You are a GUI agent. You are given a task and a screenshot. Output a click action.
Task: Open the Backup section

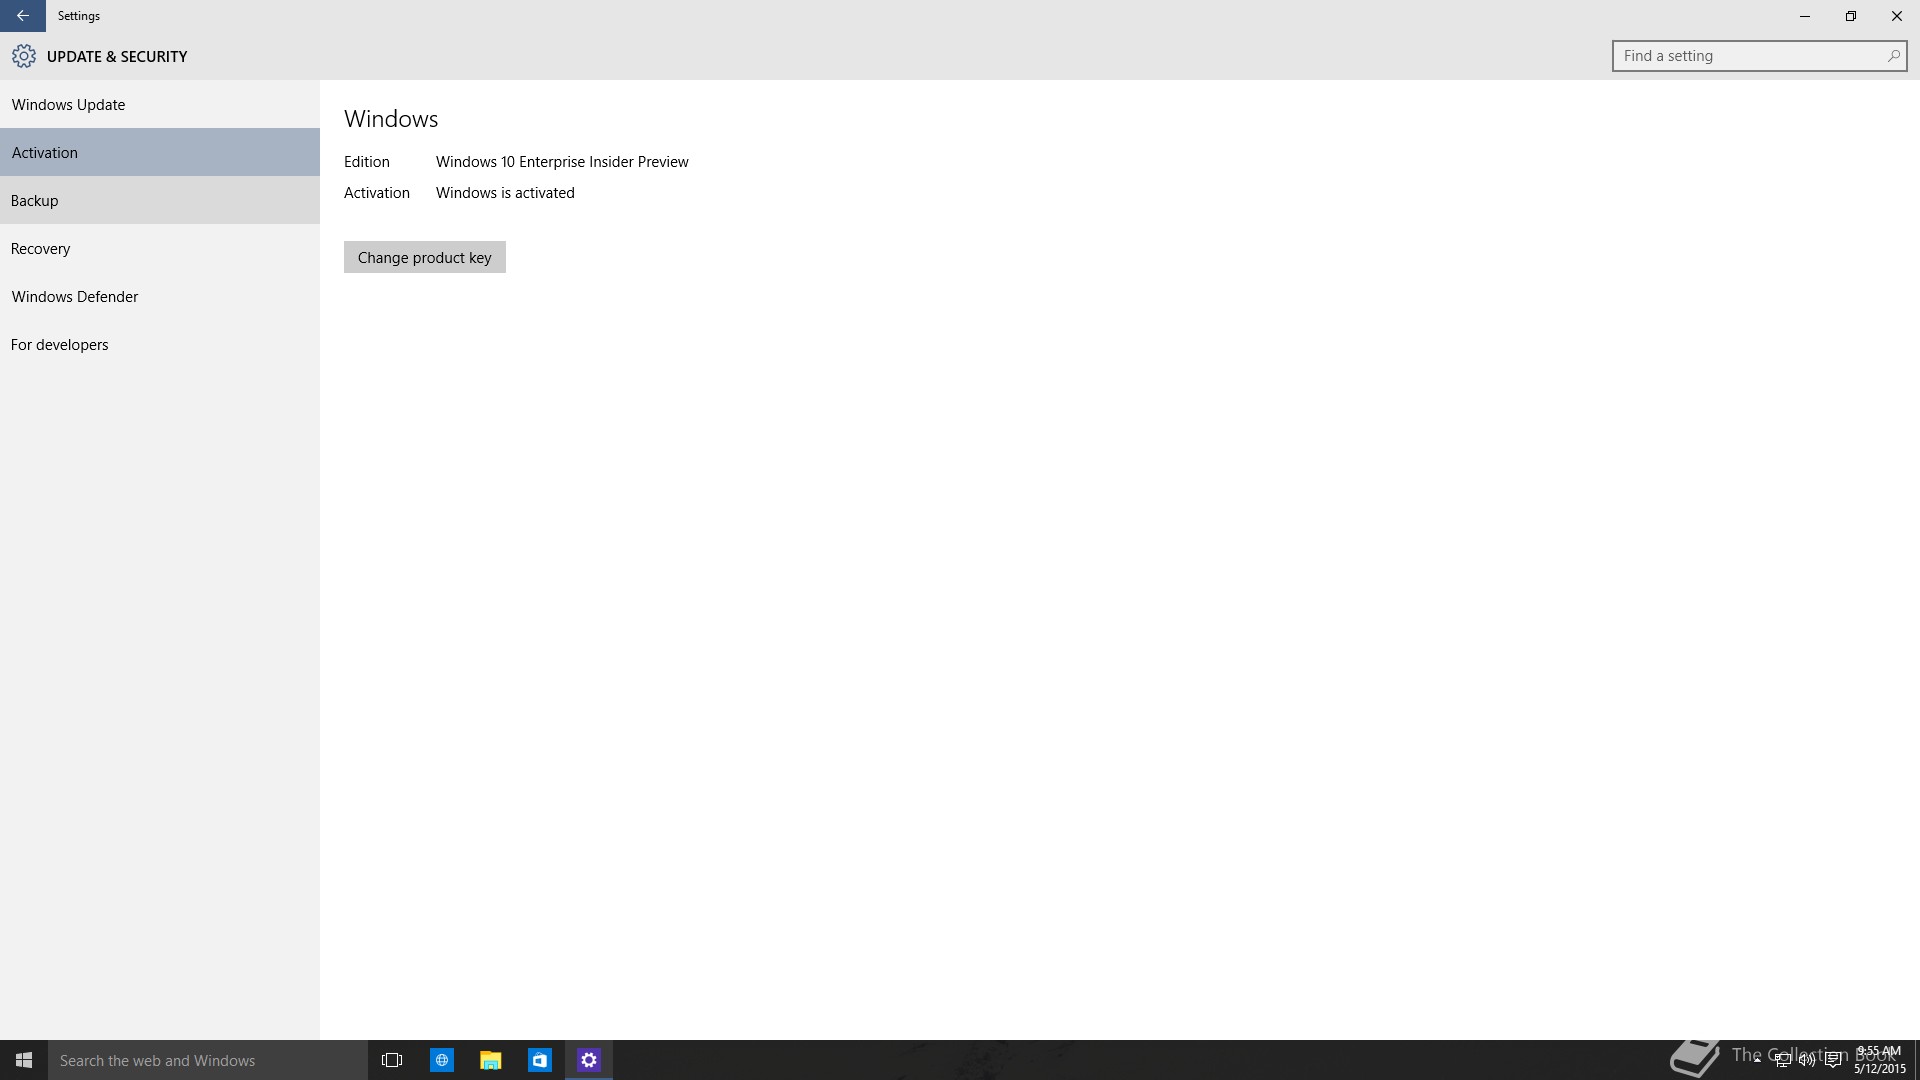tap(35, 200)
